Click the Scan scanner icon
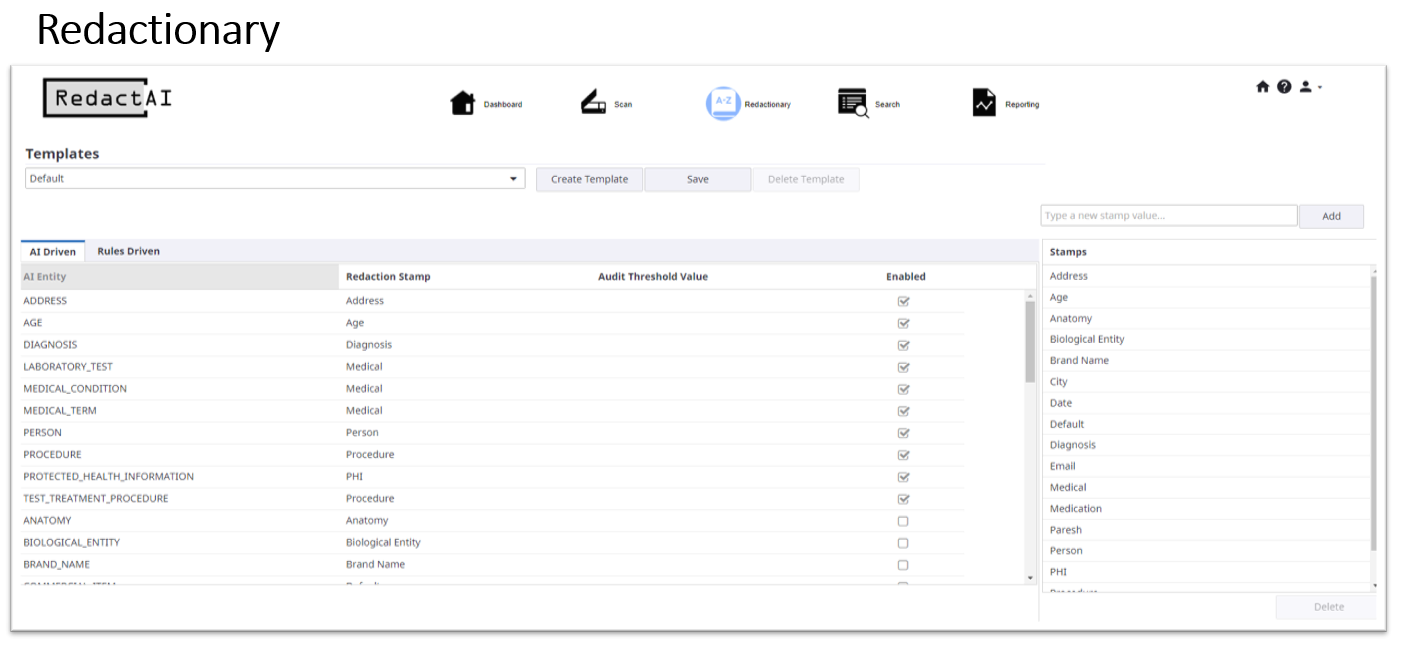The image size is (1404, 646). [593, 103]
